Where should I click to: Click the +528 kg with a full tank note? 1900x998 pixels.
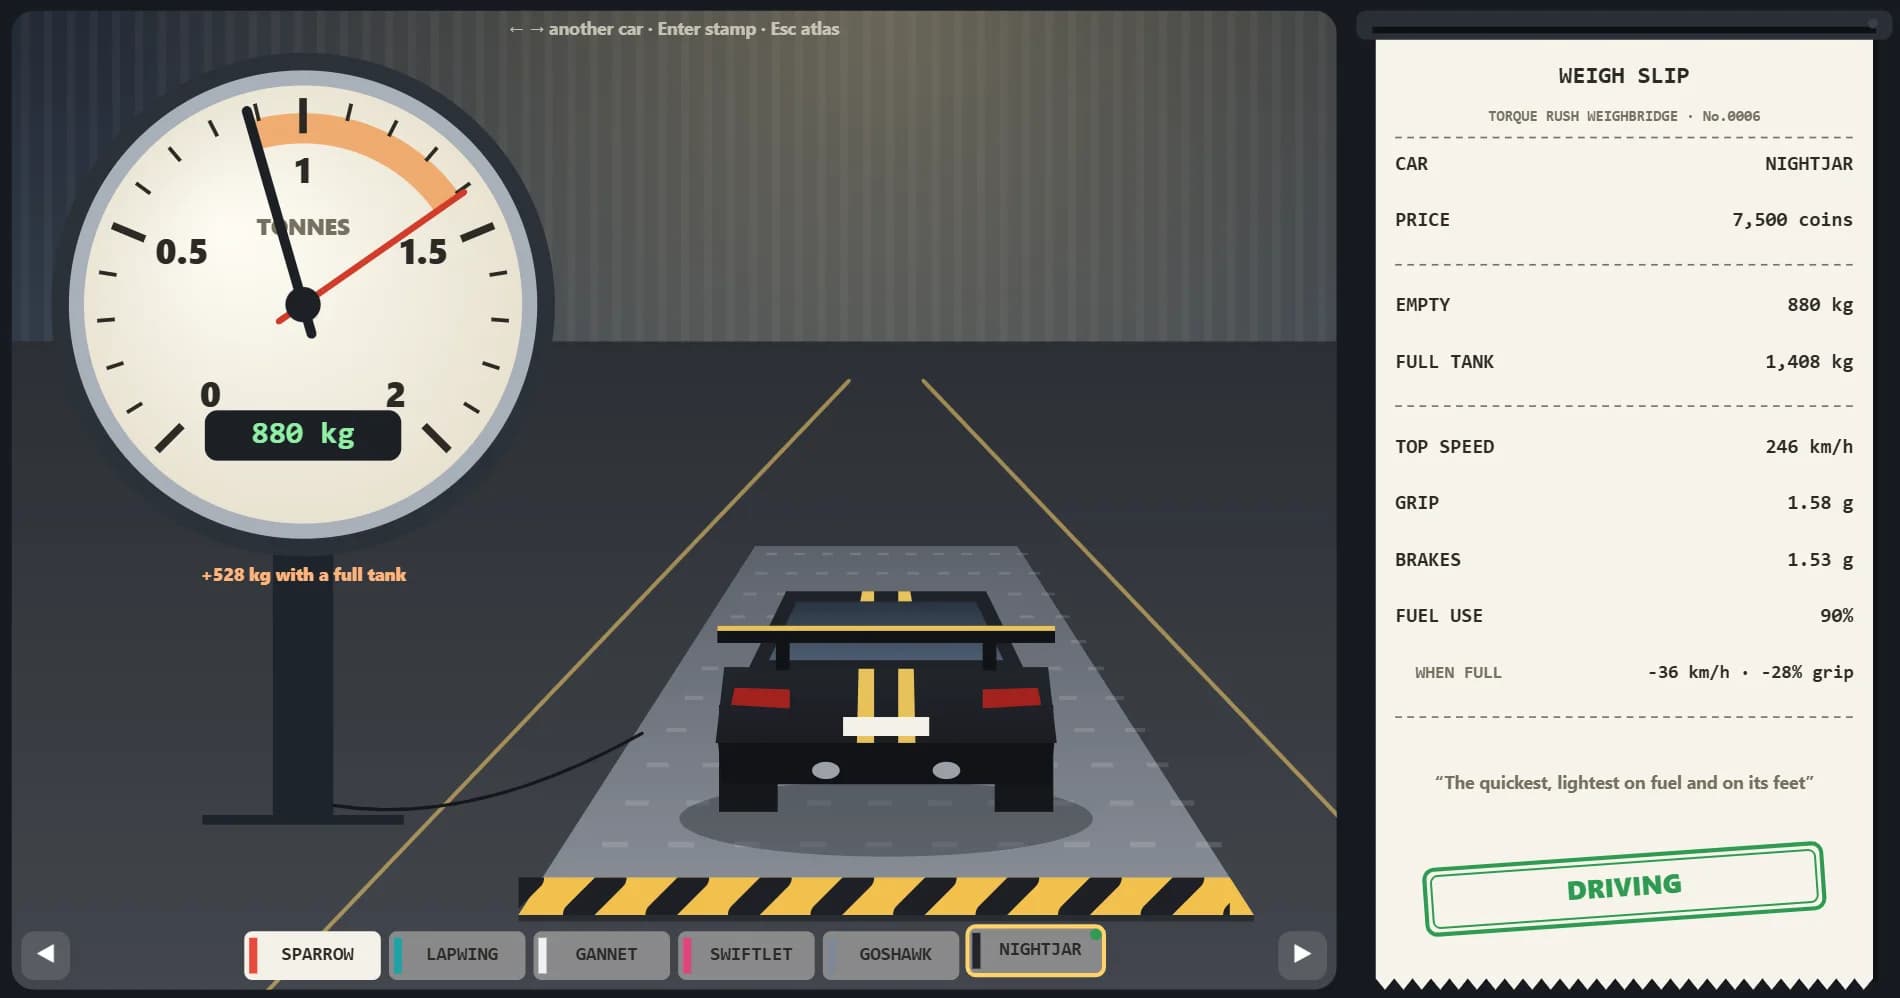pos(304,575)
